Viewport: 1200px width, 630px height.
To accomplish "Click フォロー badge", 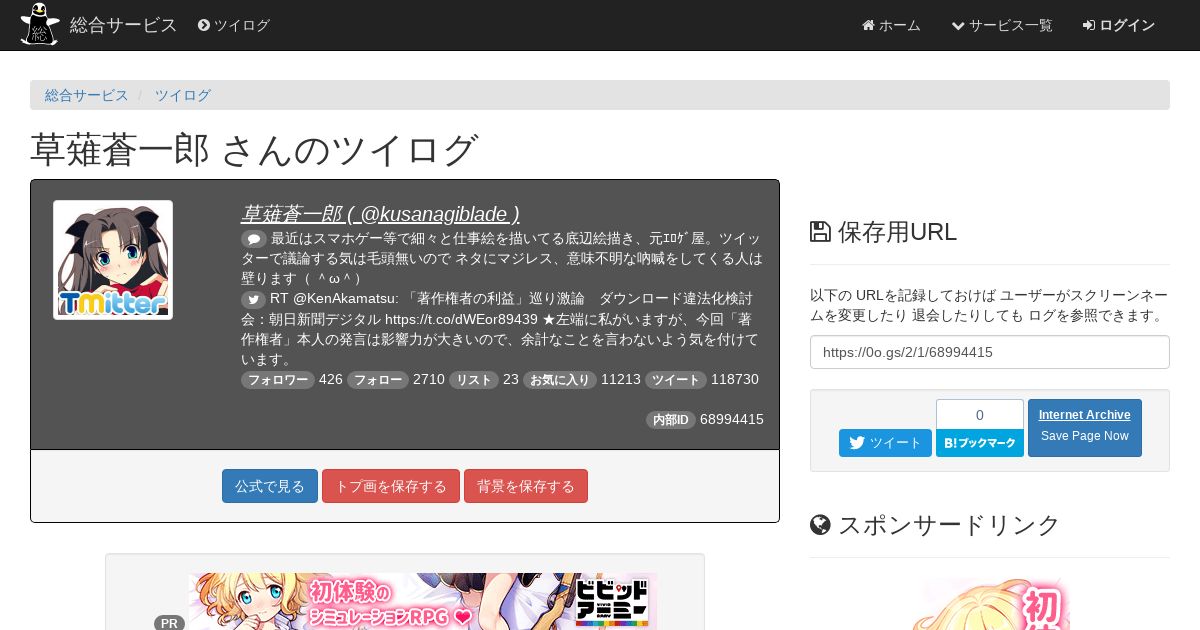I will point(378,380).
